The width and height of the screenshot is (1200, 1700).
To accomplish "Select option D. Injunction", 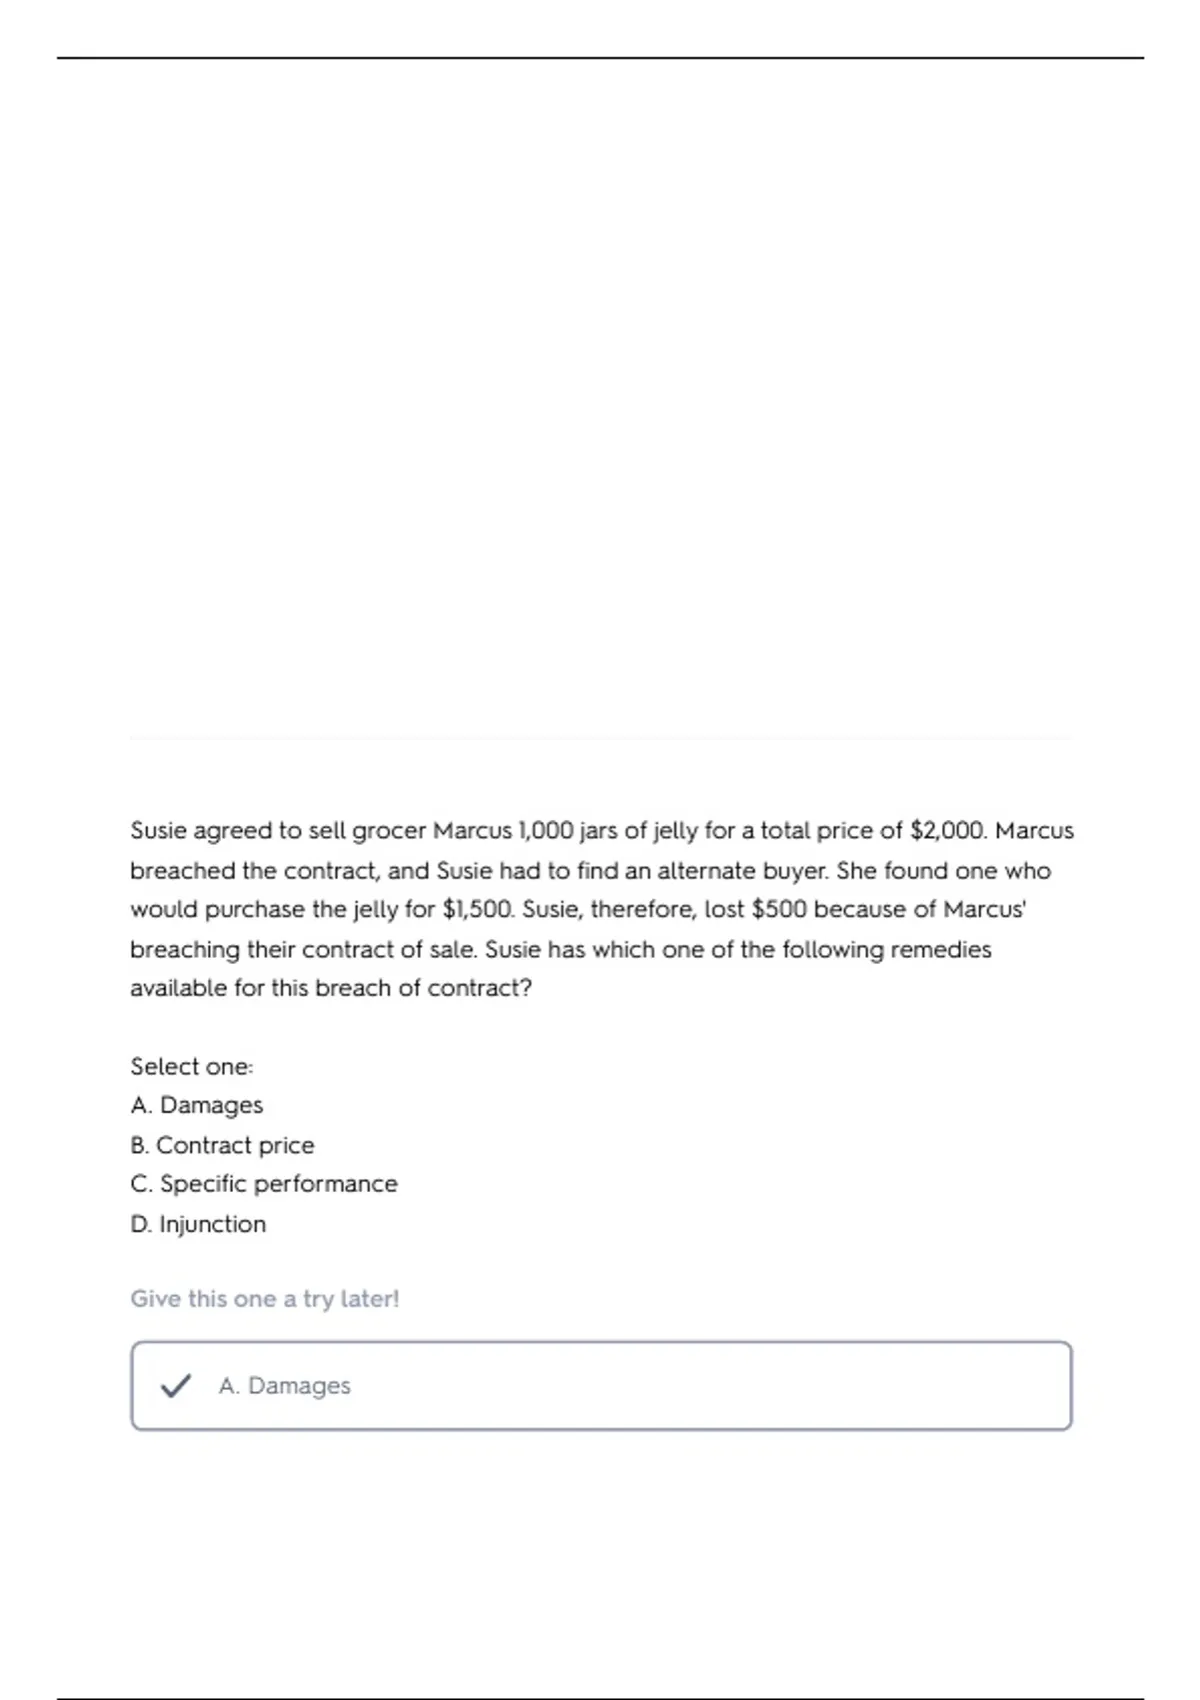I will [198, 1224].
